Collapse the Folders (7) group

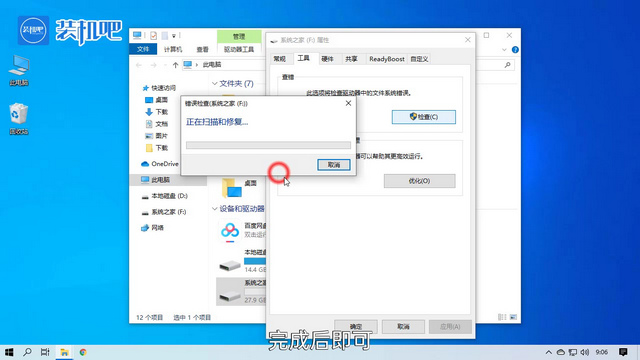point(215,84)
